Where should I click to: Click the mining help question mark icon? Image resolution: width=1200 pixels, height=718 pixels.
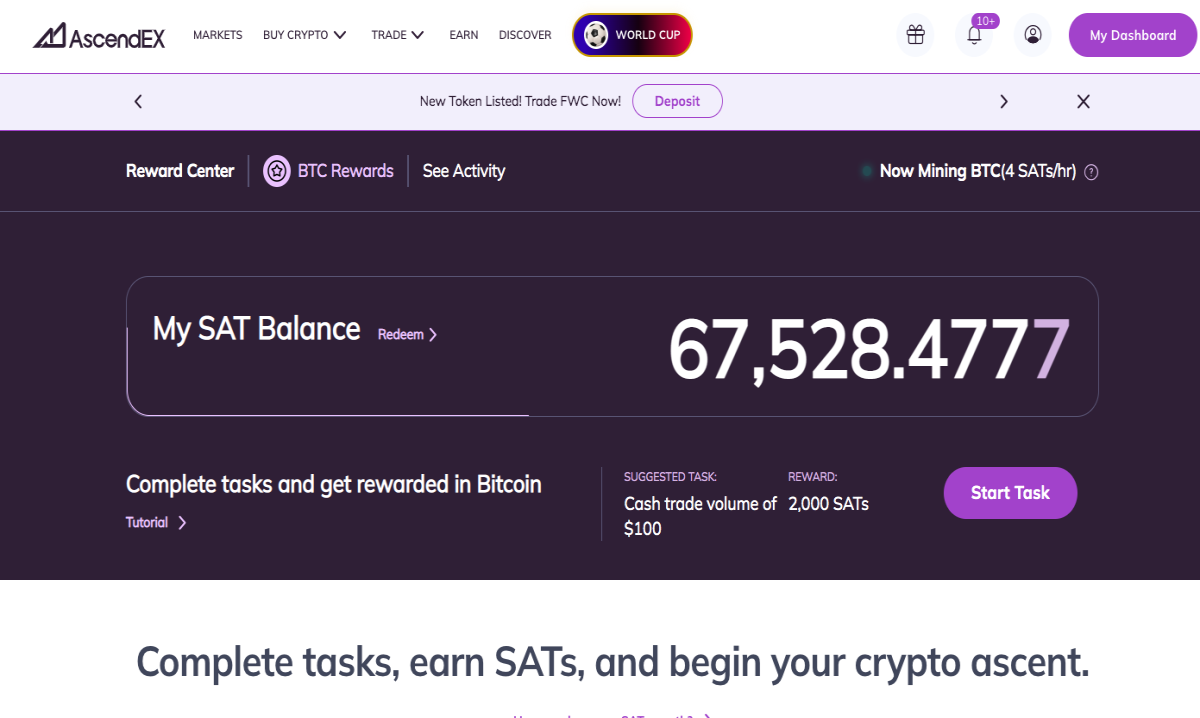point(1091,172)
